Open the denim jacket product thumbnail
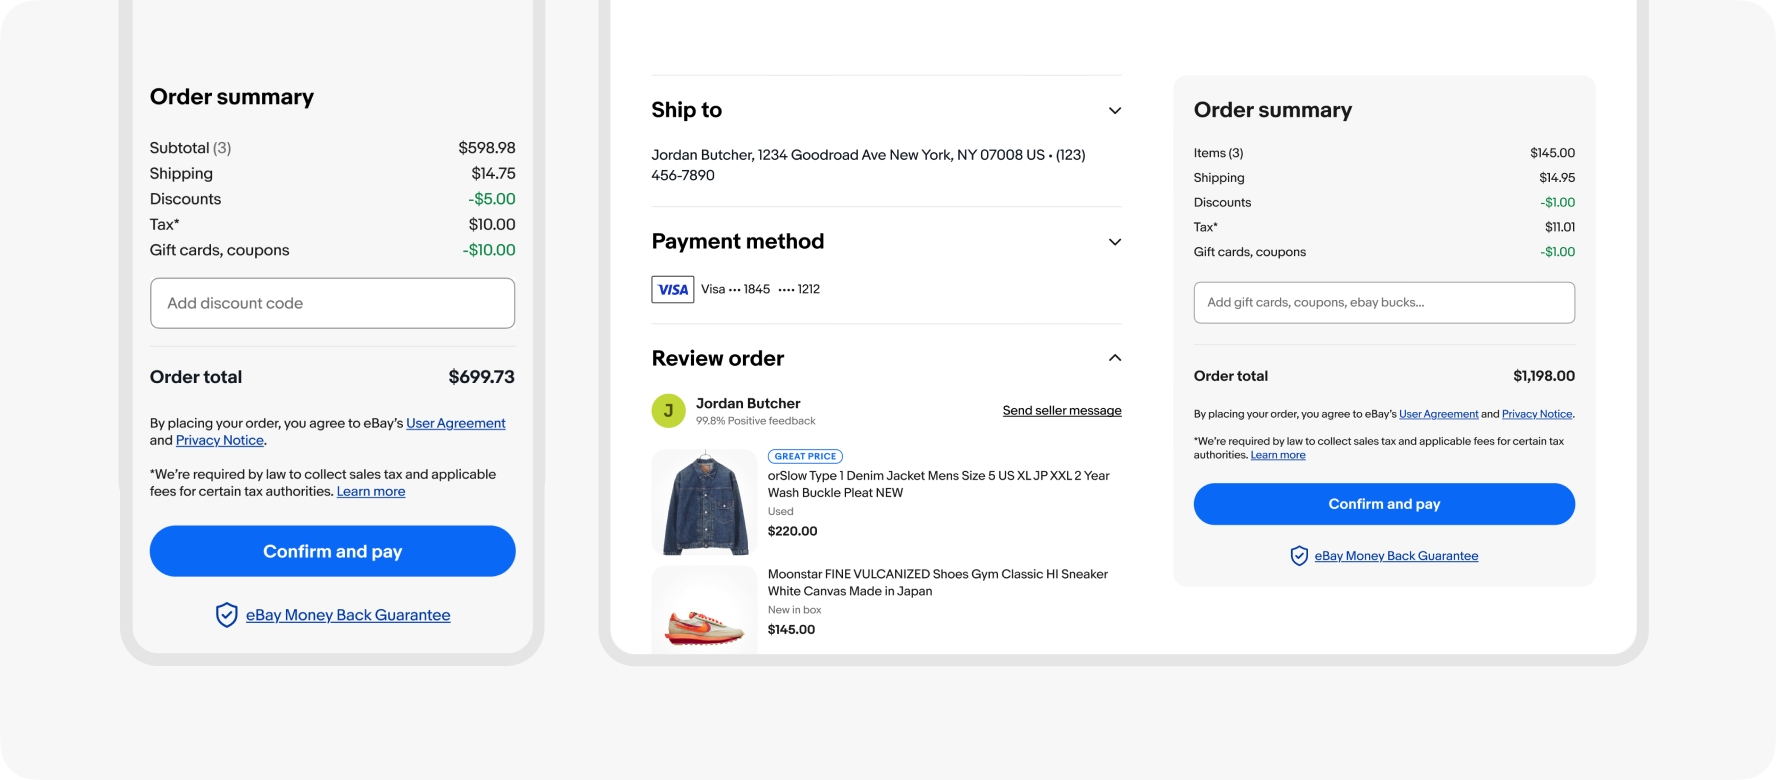 point(704,502)
